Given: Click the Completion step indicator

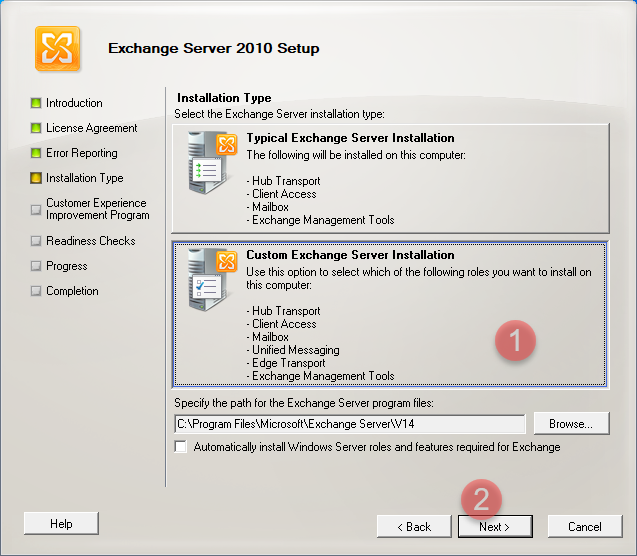Looking at the screenshot, I should [x=36, y=291].
